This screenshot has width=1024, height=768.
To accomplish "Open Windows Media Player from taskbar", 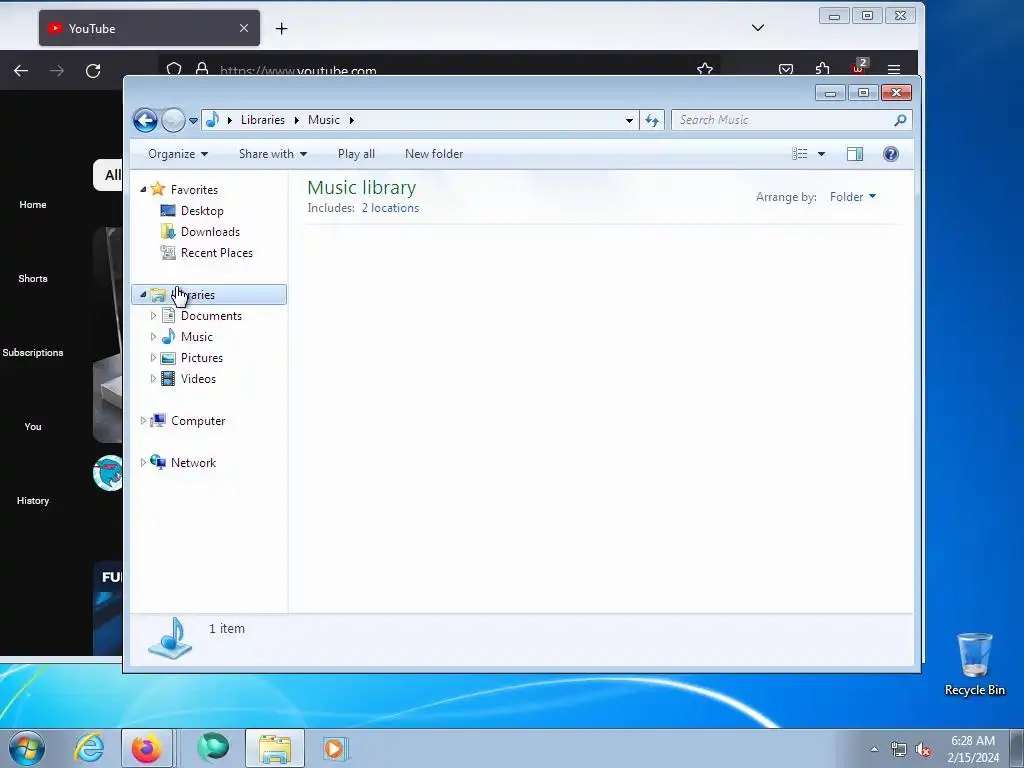I will (x=335, y=748).
